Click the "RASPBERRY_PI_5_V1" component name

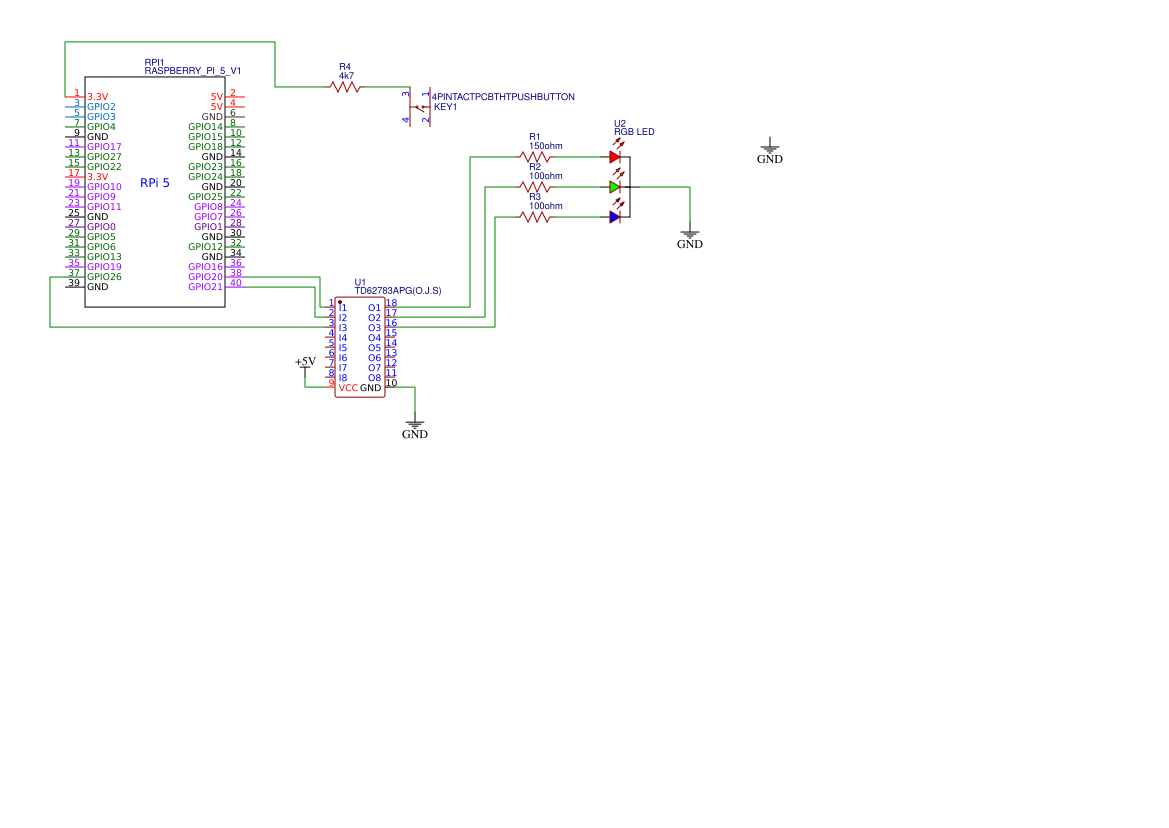coord(193,71)
